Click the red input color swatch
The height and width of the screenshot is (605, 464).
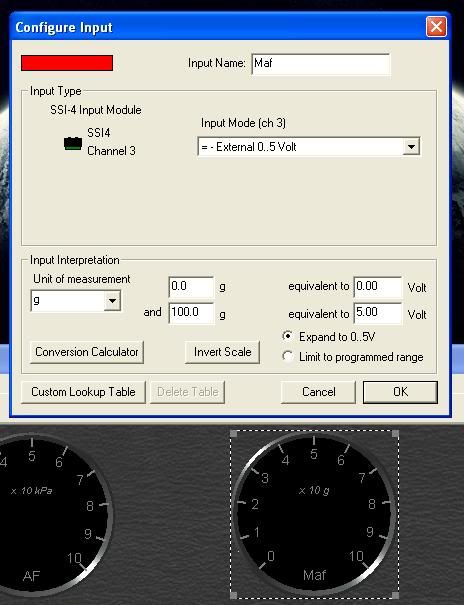(67, 63)
